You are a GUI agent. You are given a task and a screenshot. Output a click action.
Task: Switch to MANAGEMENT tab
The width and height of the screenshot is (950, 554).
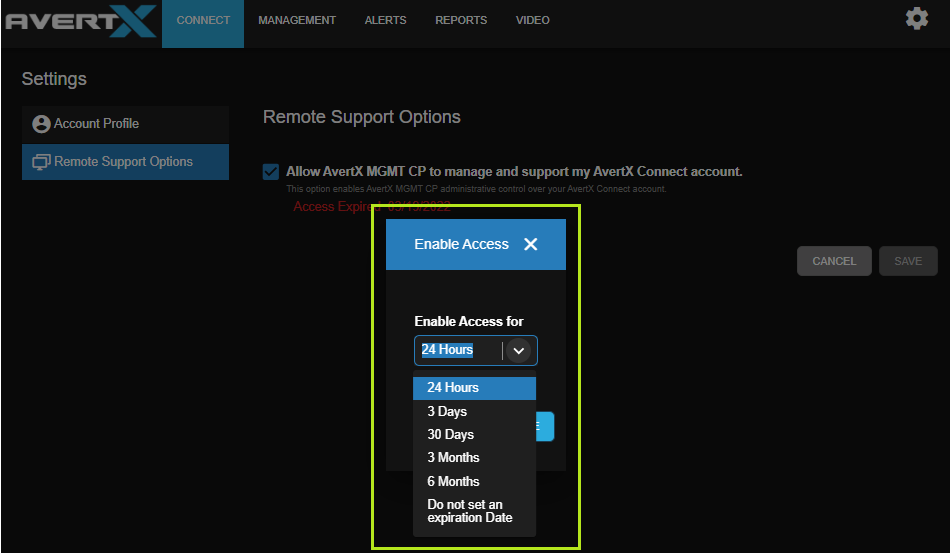[x=297, y=21]
